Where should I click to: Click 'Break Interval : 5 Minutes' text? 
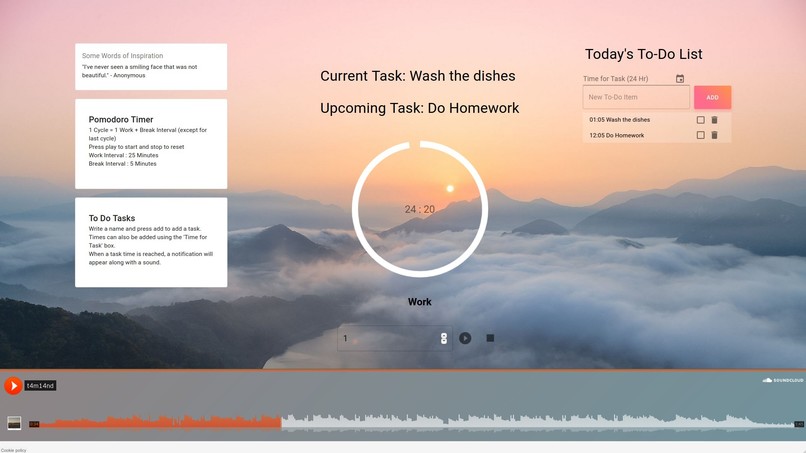coord(122,164)
